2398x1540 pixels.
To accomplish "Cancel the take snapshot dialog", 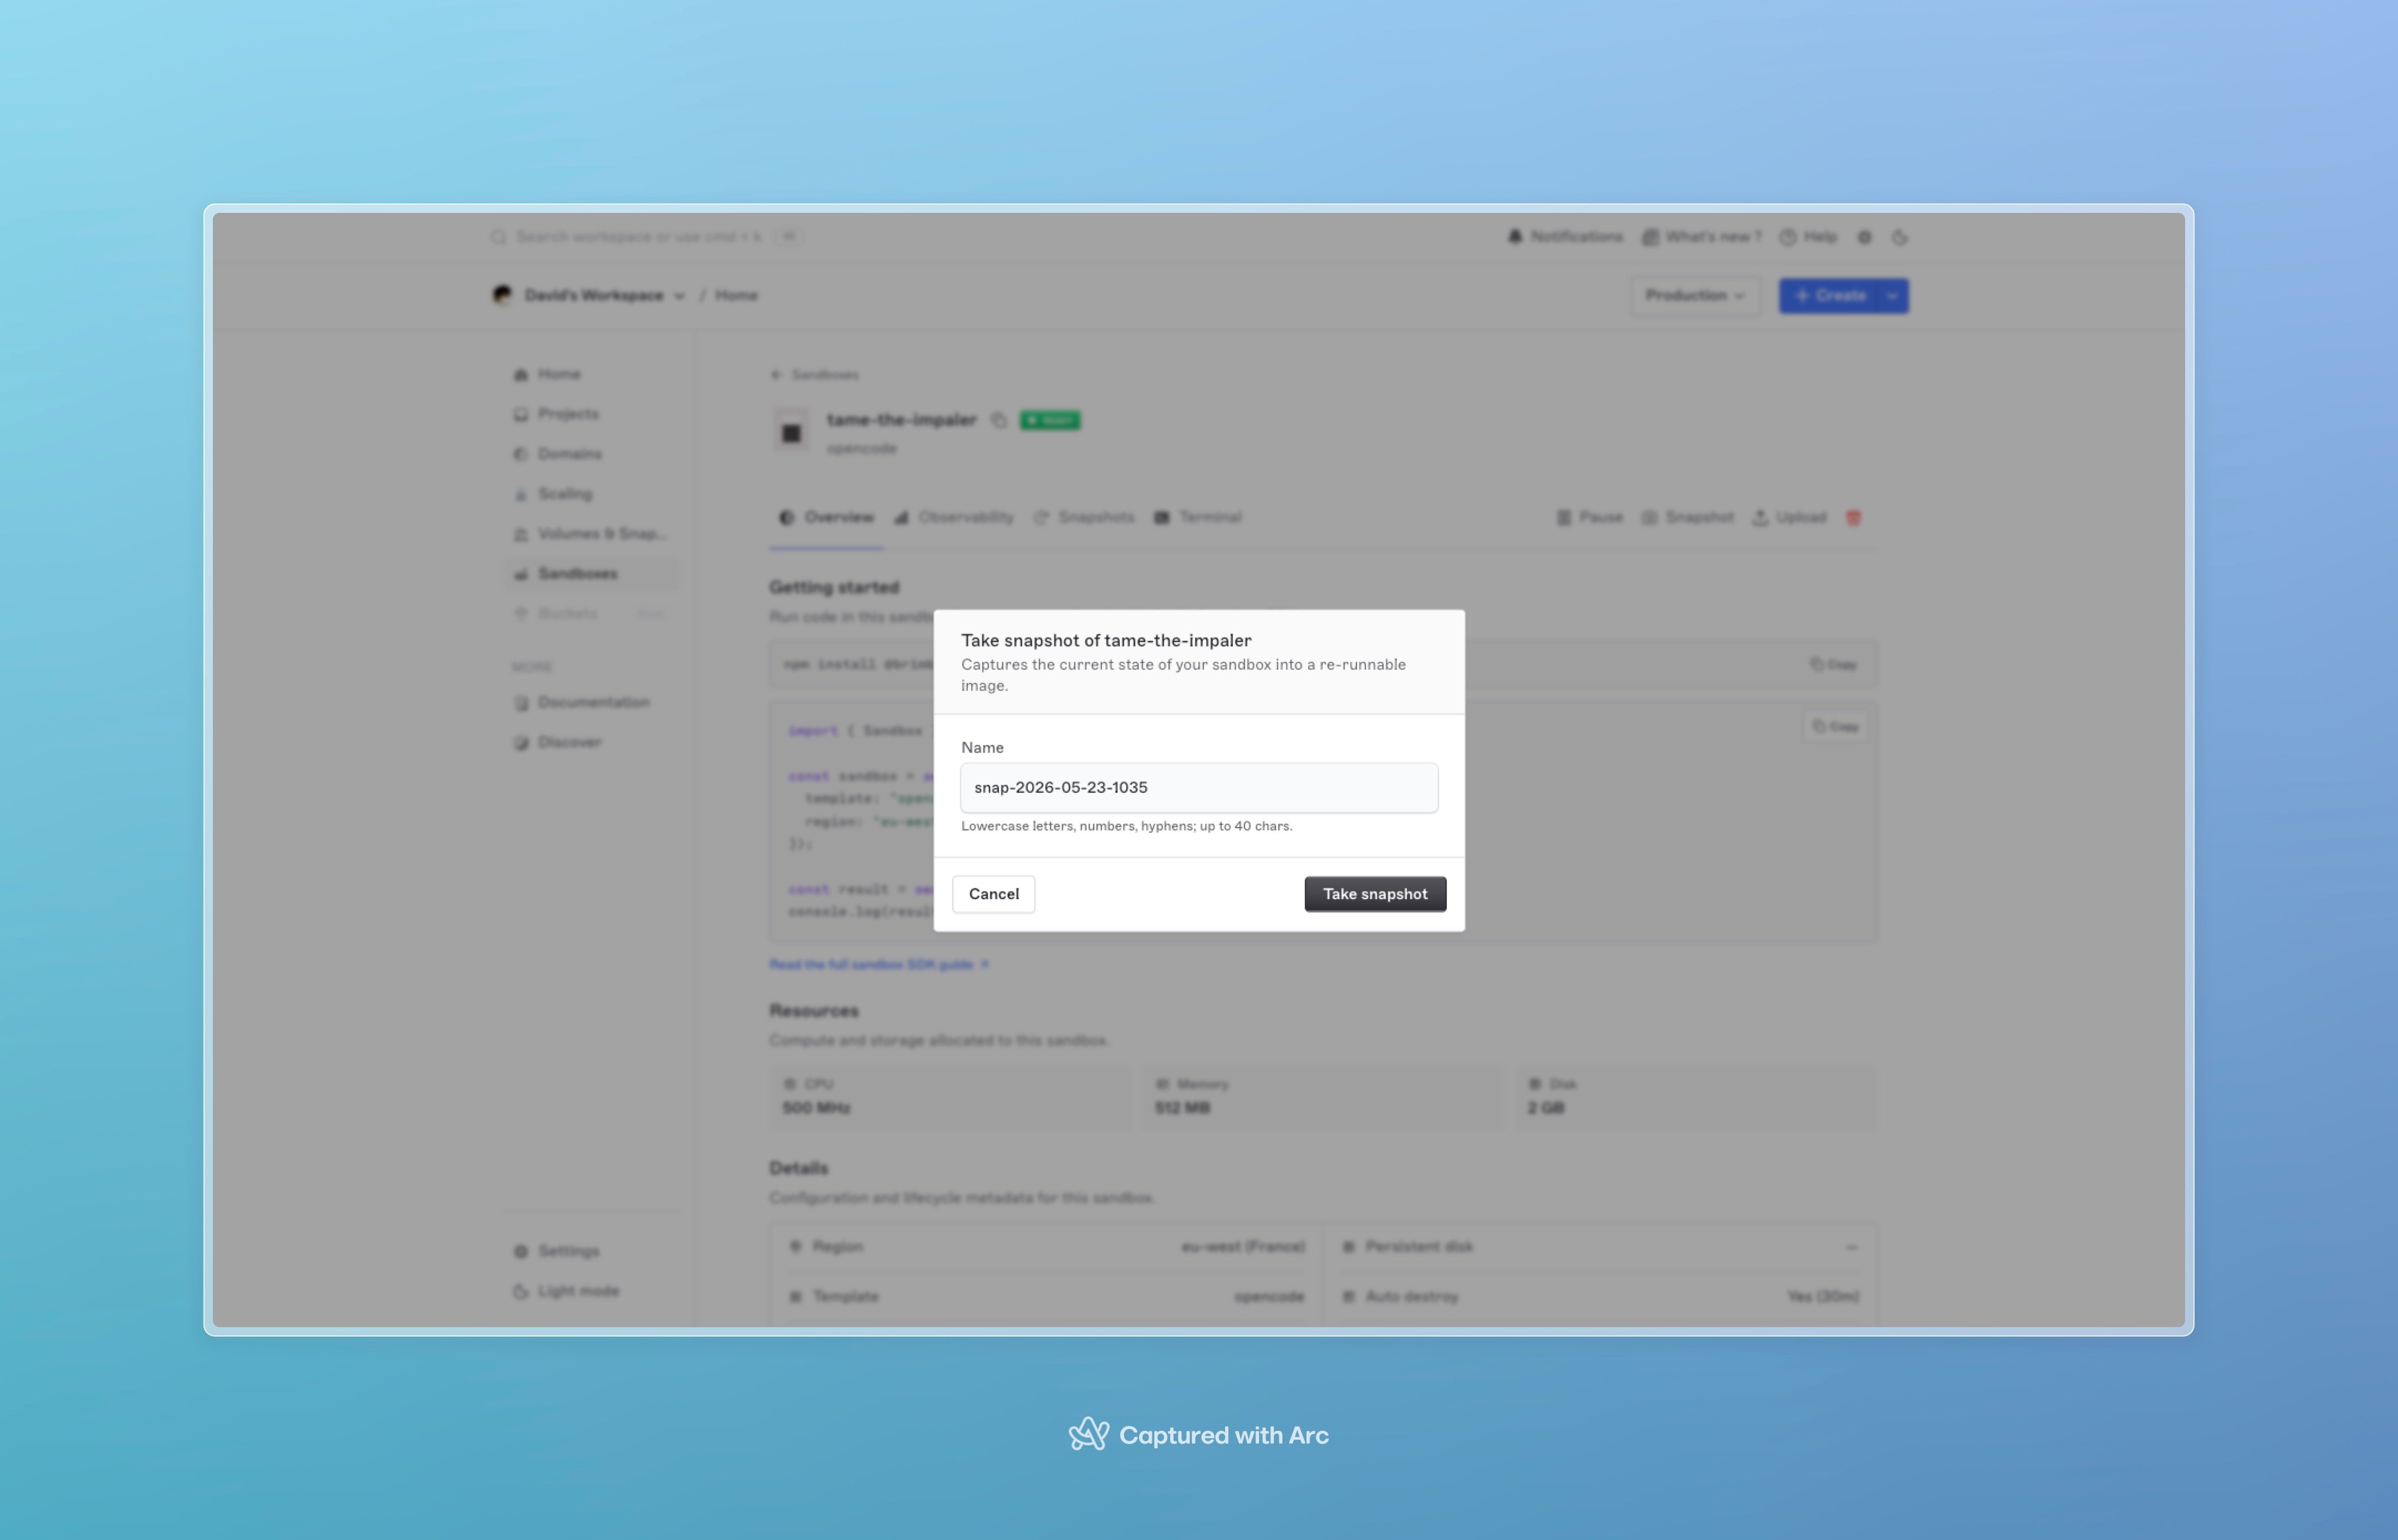I will coord(993,894).
